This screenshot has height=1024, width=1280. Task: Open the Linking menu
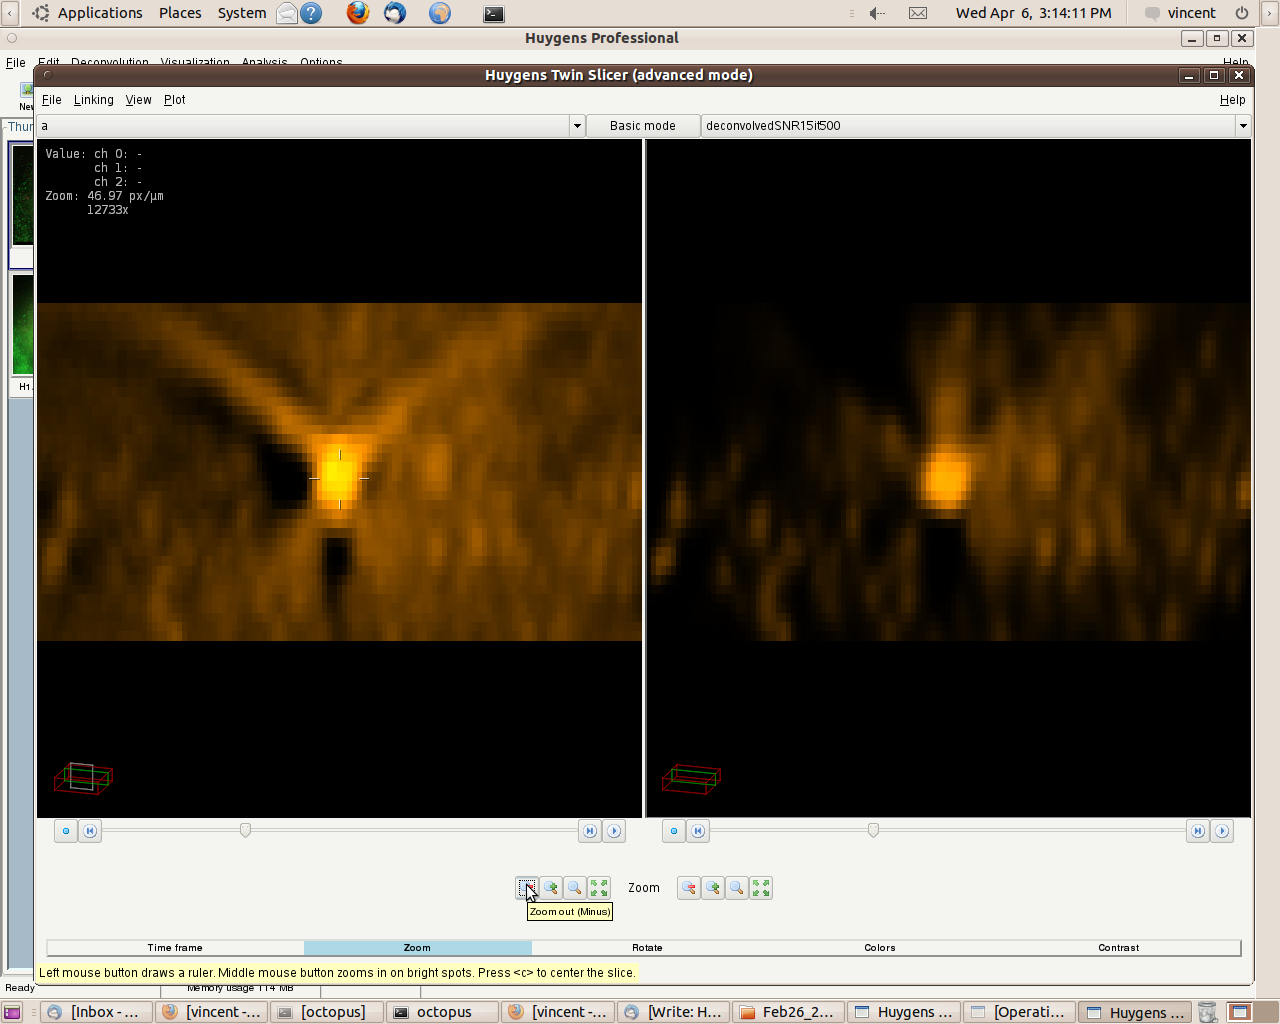pos(93,100)
